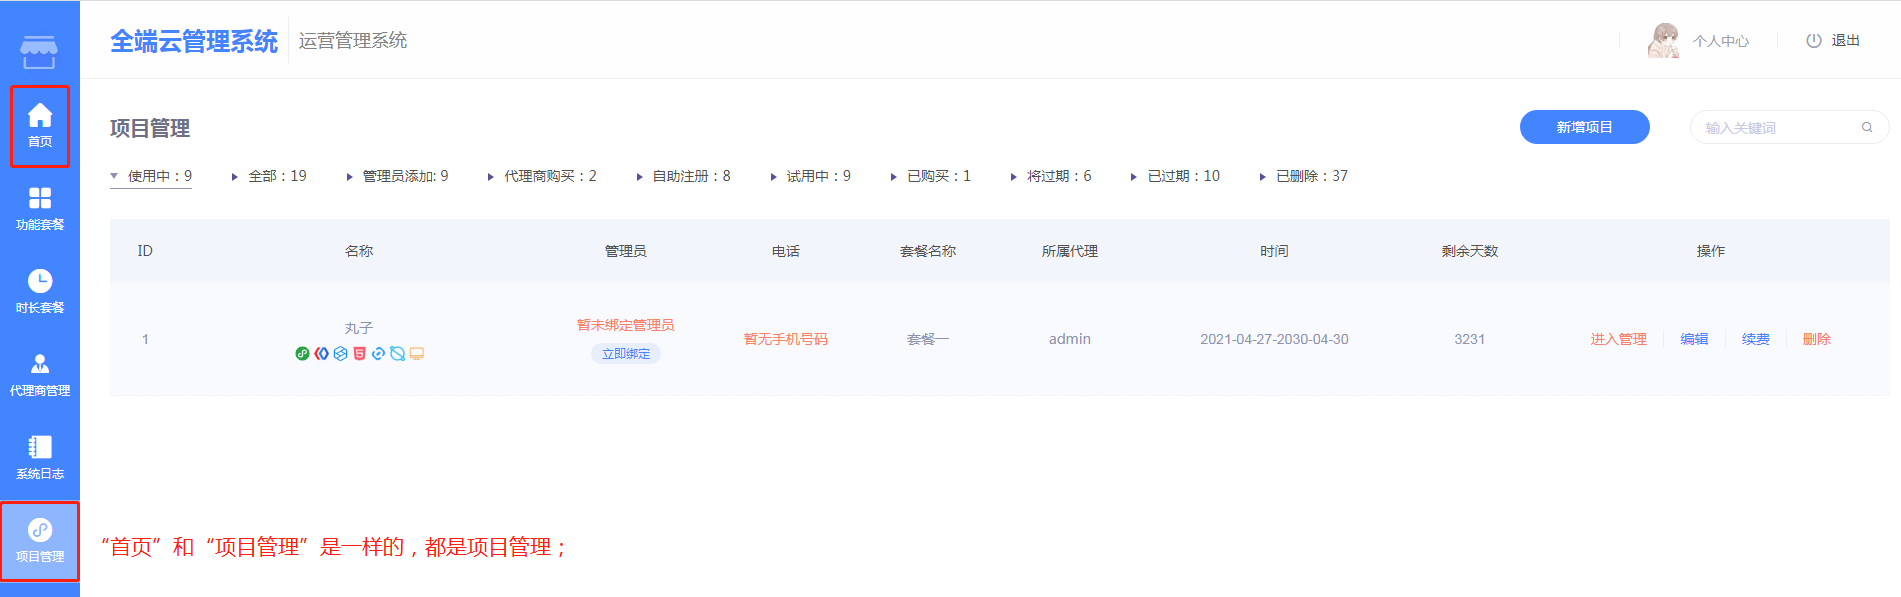Screen dimensions: 1901x597
Task: Select the 将过期：6 filter tab
Action: pos(1051,176)
